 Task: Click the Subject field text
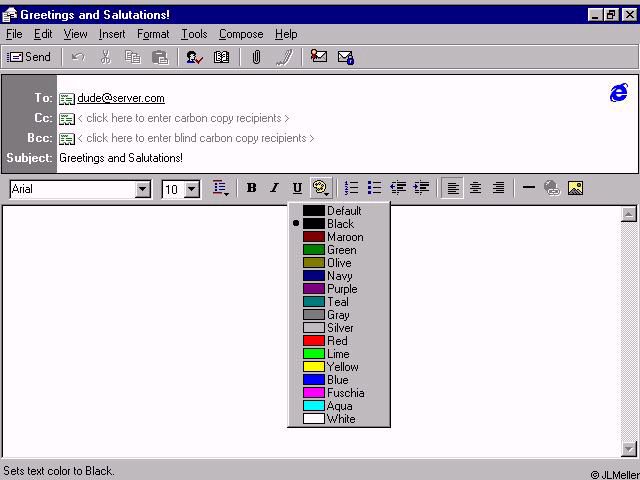click(121, 158)
